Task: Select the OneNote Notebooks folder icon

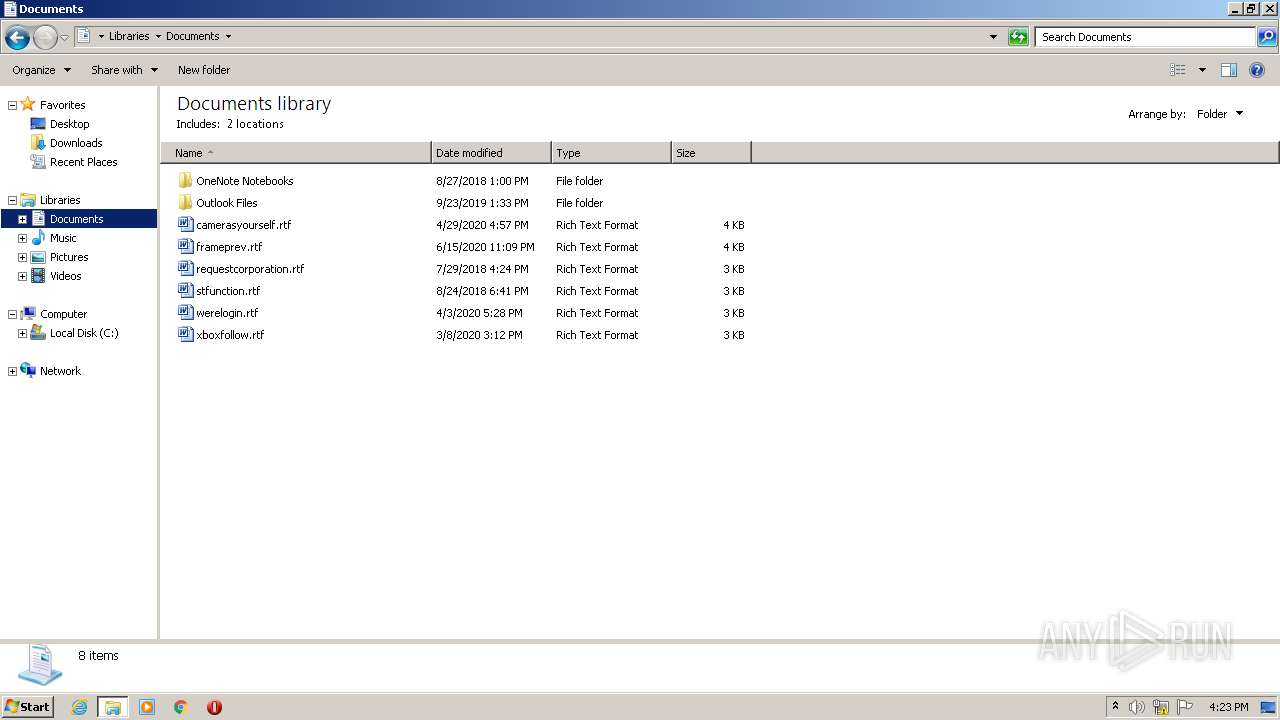Action: click(185, 181)
